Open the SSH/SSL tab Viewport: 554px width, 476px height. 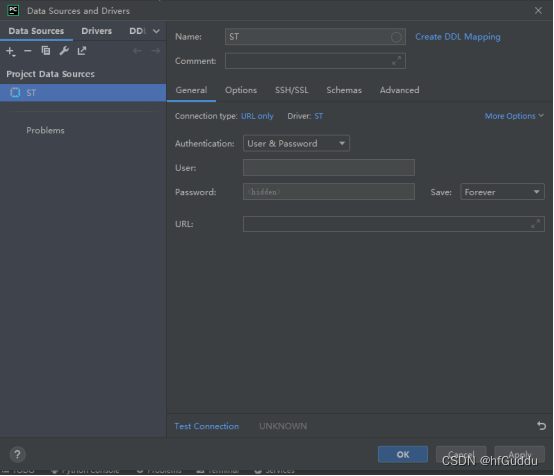point(292,90)
